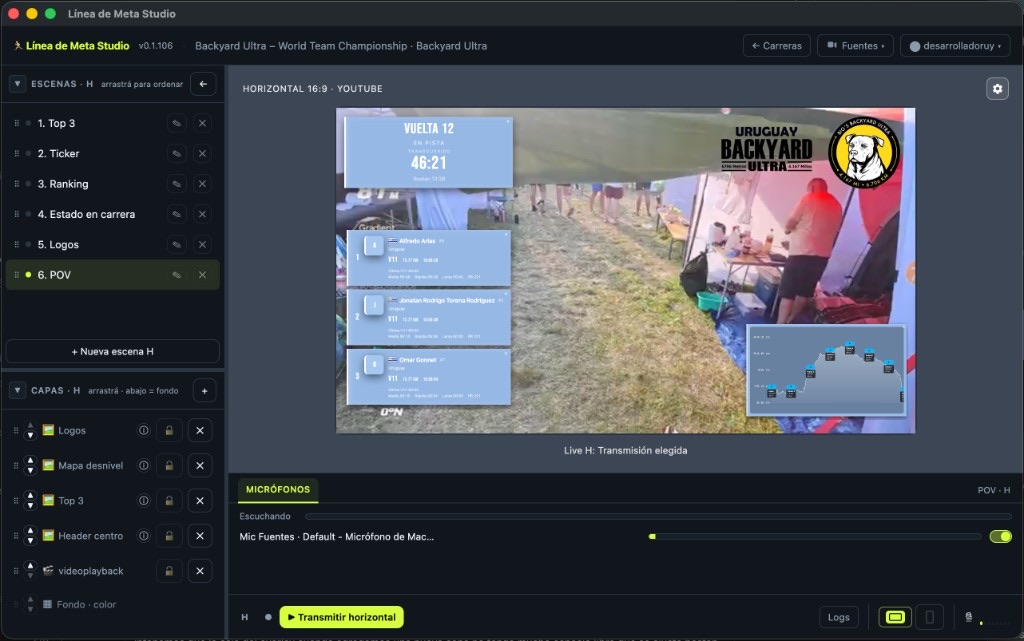Remove the Logos scene with its X
The height and width of the screenshot is (641, 1024).
point(202,245)
